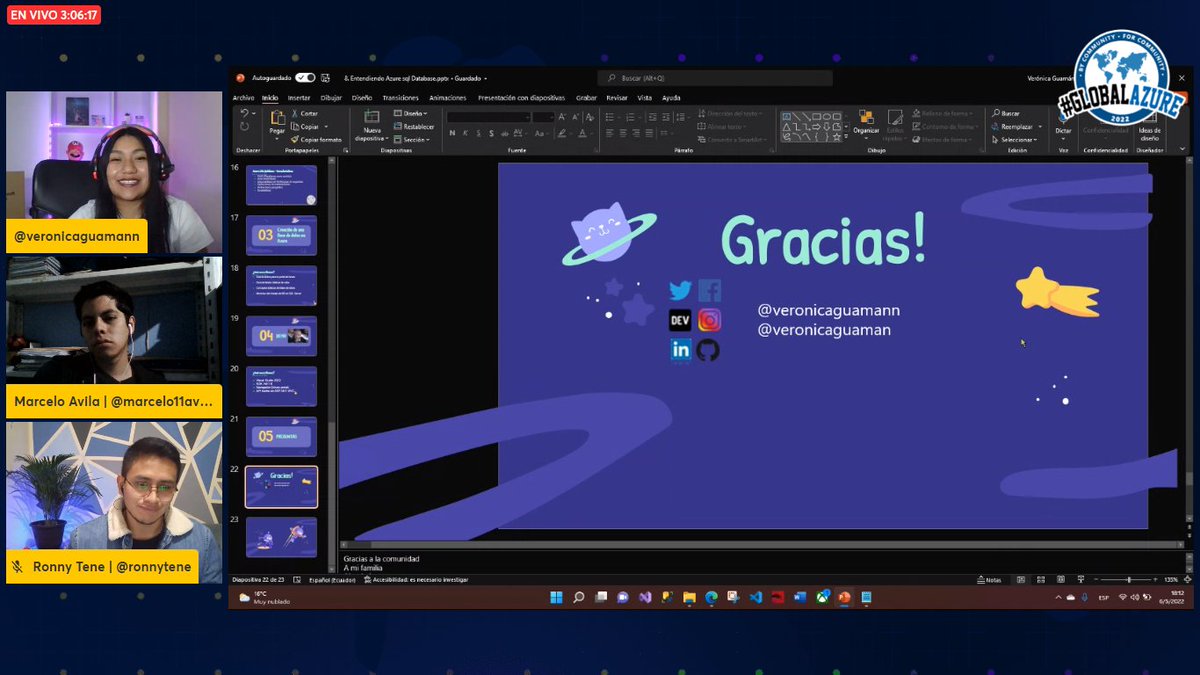Open the Archivo menu
This screenshot has height=675, width=1200.
click(243, 98)
